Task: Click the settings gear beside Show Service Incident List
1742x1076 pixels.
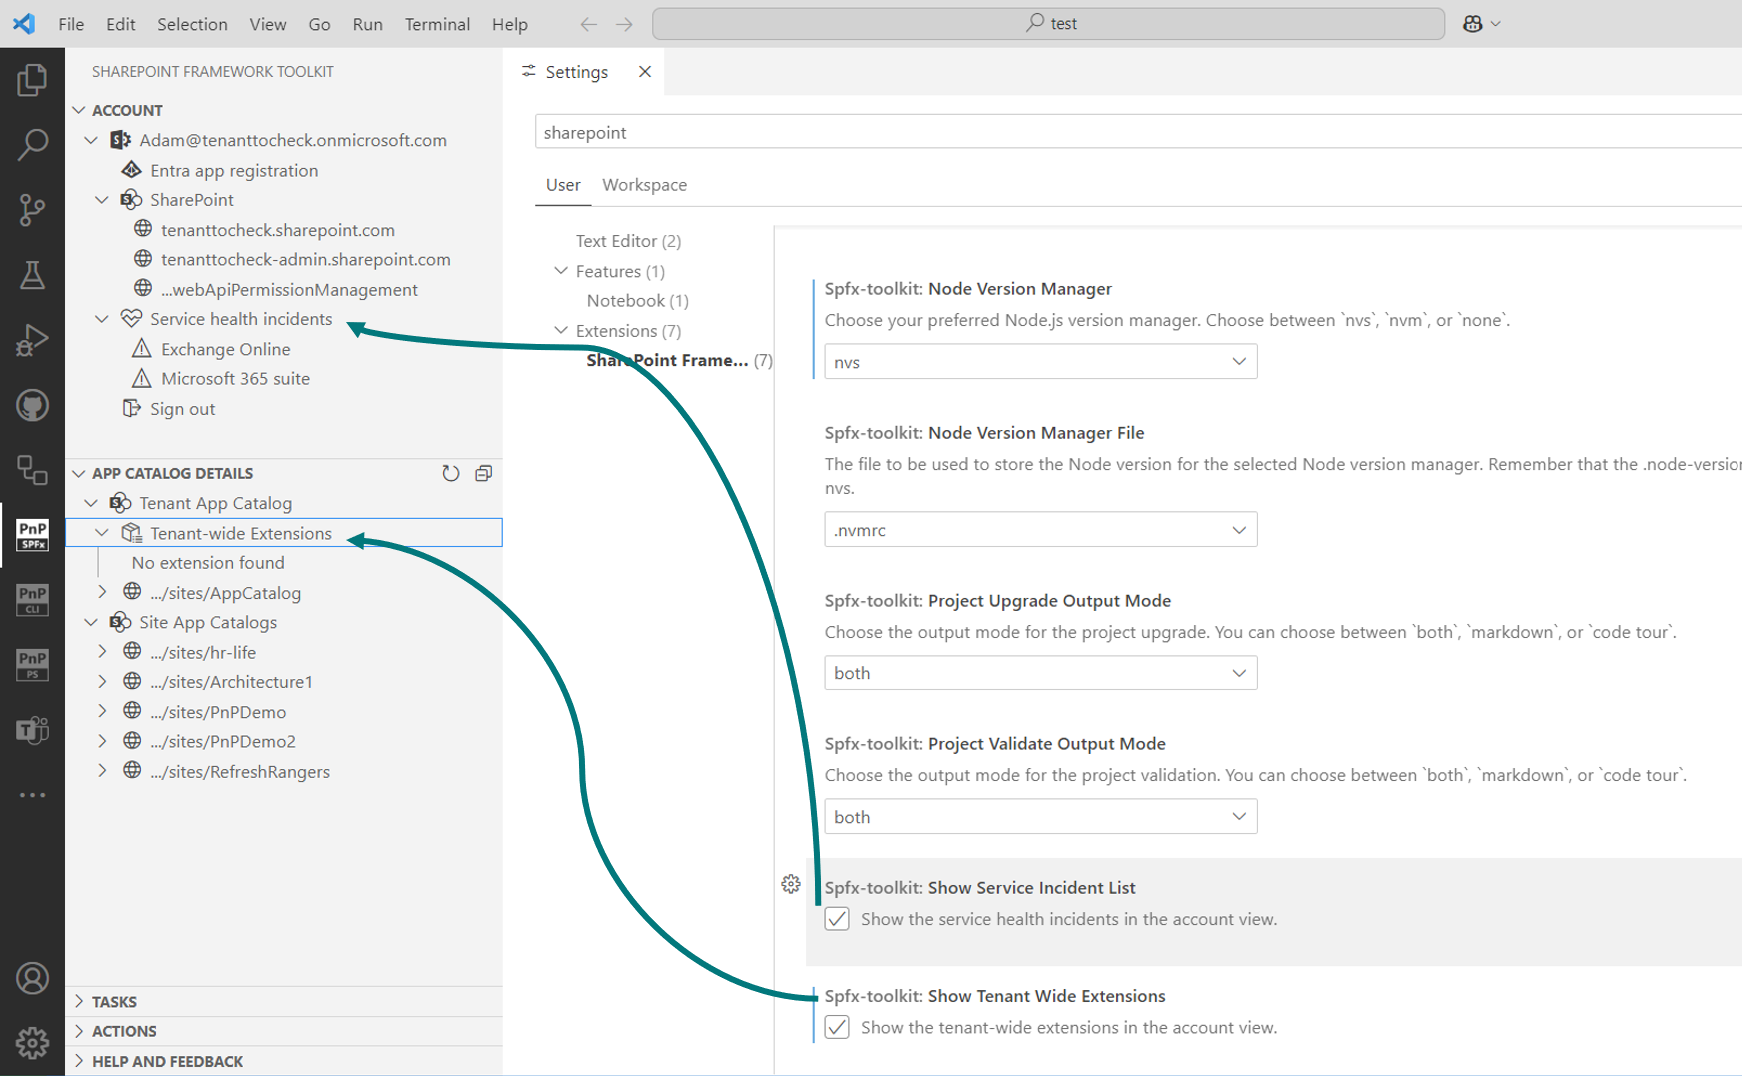Action: [x=791, y=884]
